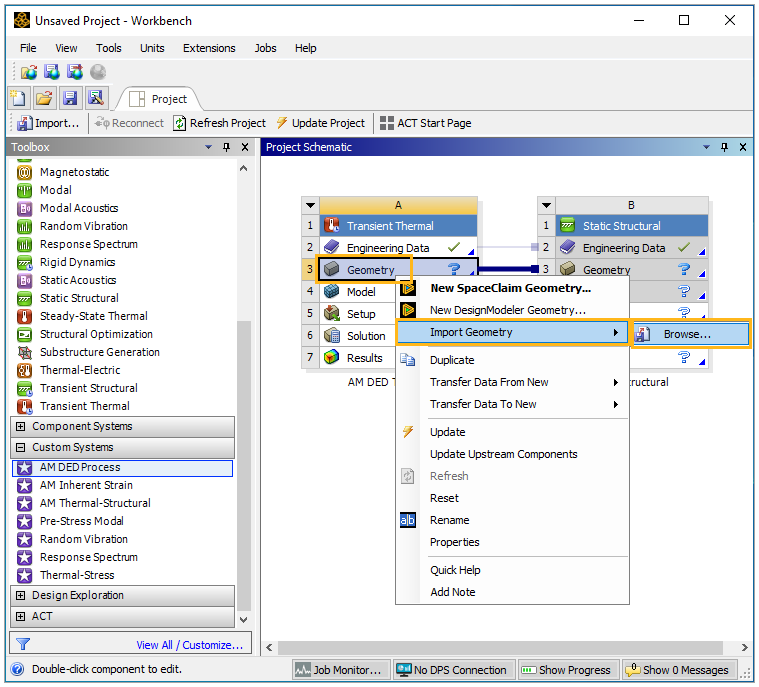Click Toolbox scrollbar down arrow

click(244, 620)
